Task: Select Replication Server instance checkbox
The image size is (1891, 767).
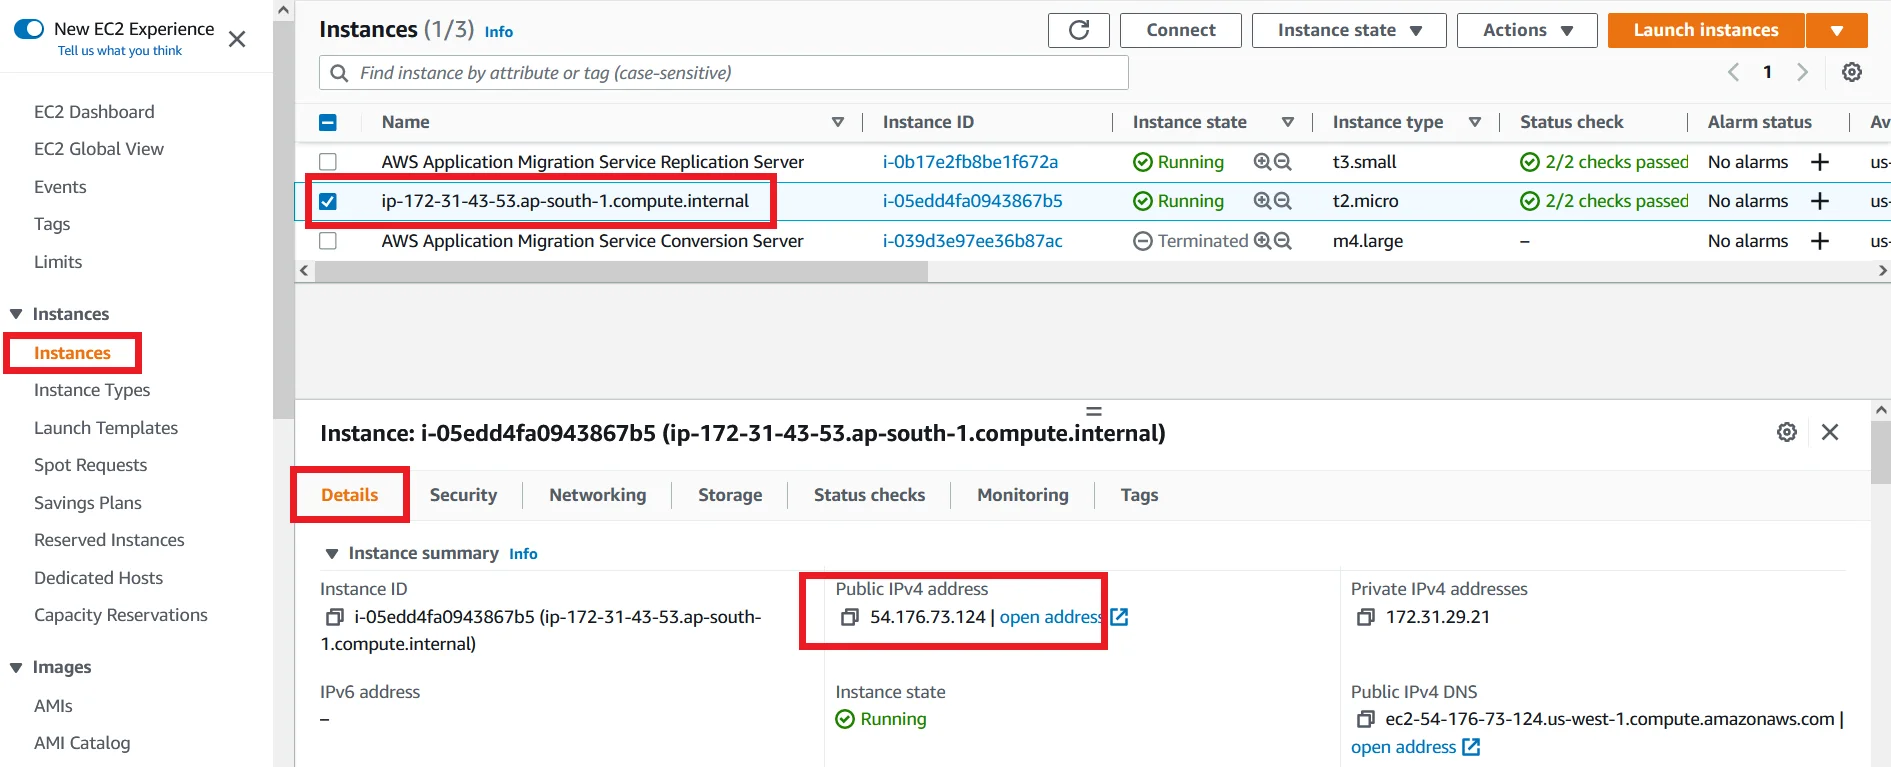Action: tap(328, 162)
